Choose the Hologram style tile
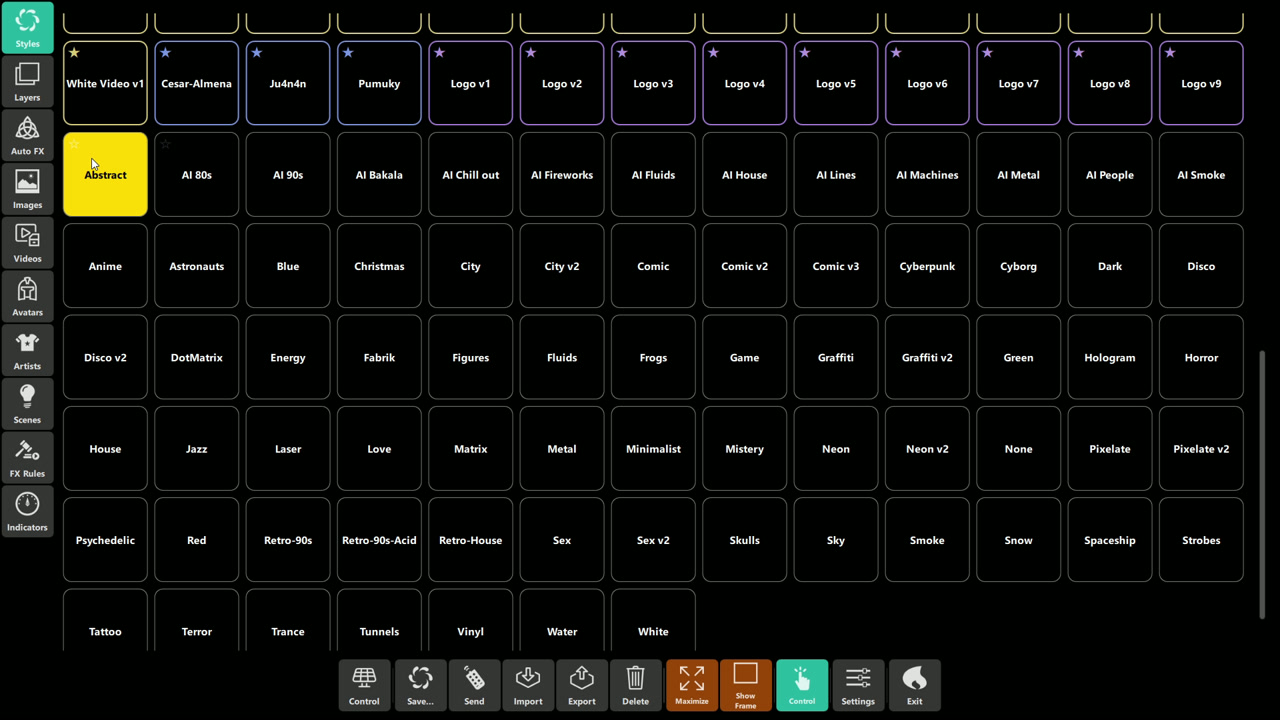 tap(1110, 357)
